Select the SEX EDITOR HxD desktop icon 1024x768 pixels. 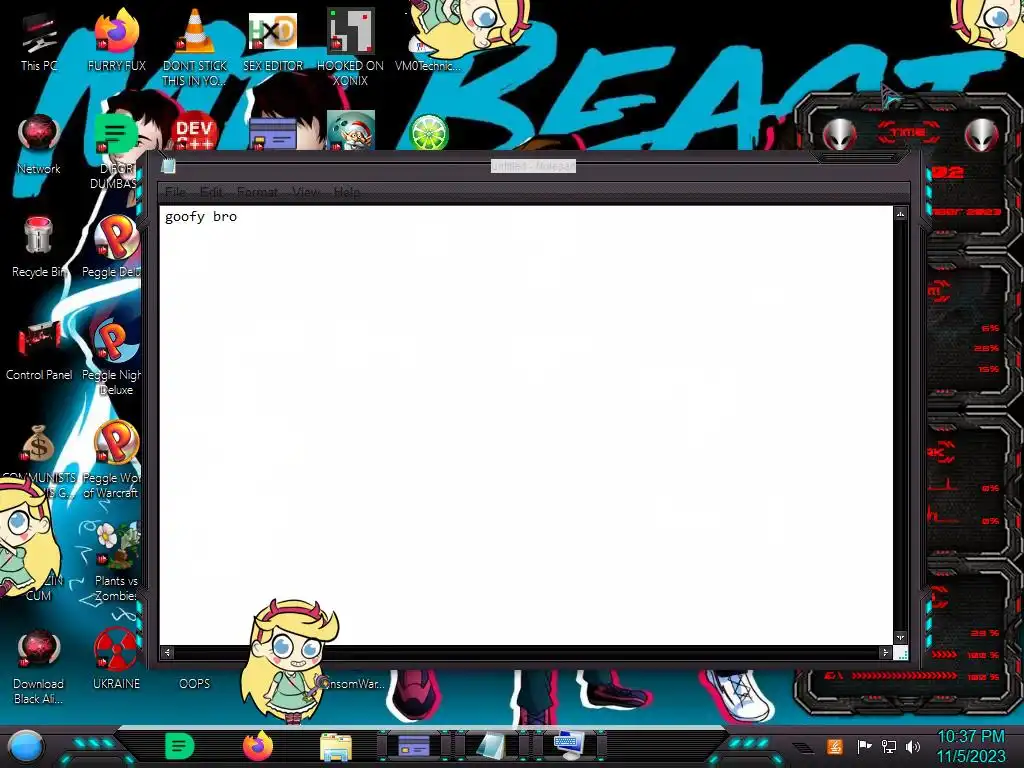point(273,42)
